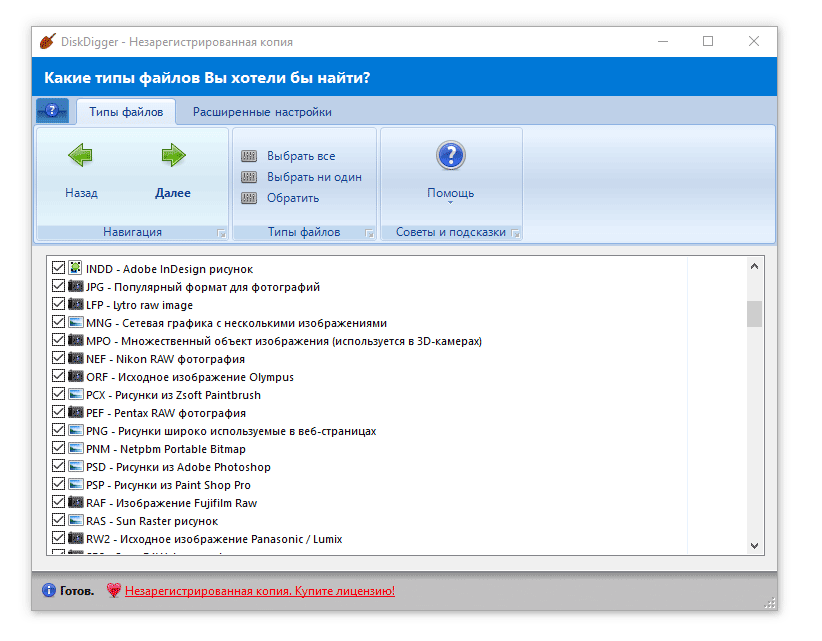Viewport: 822px width, 641px height.
Task: Open the blue Помощь question mark icon
Action: point(451,156)
